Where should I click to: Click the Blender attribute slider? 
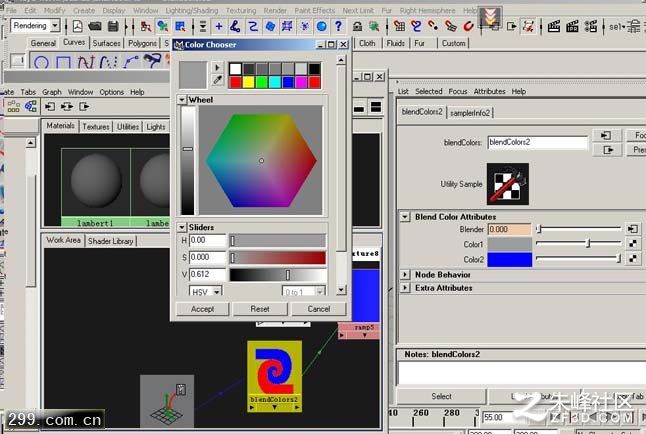click(579, 228)
